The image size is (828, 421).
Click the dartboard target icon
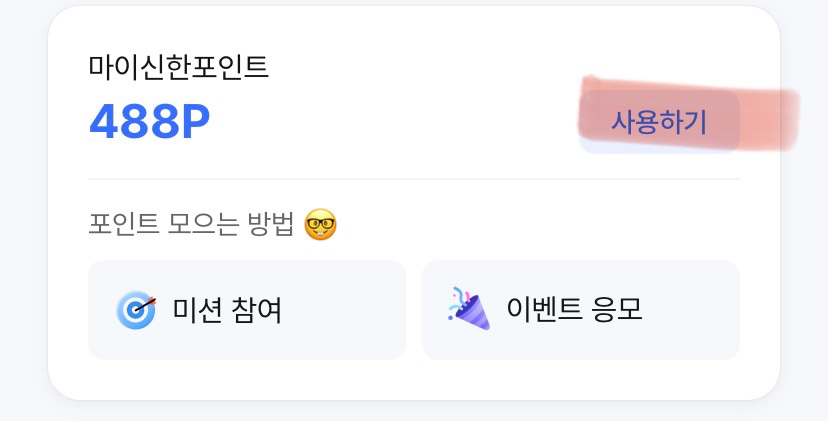[x=136, y=310]
